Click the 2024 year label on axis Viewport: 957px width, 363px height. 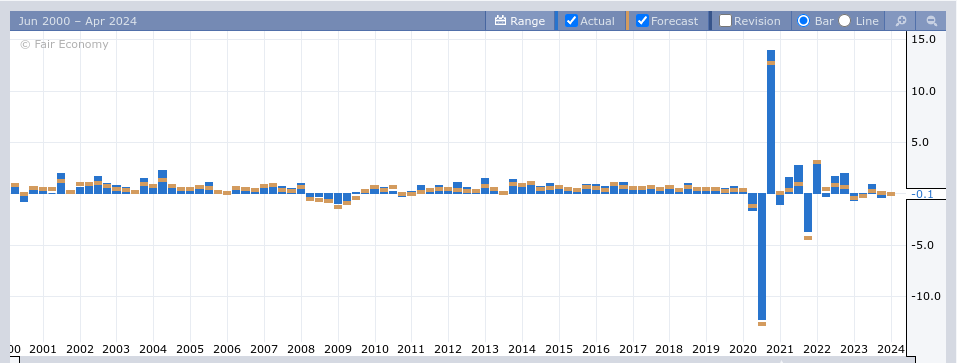[890, 350]
